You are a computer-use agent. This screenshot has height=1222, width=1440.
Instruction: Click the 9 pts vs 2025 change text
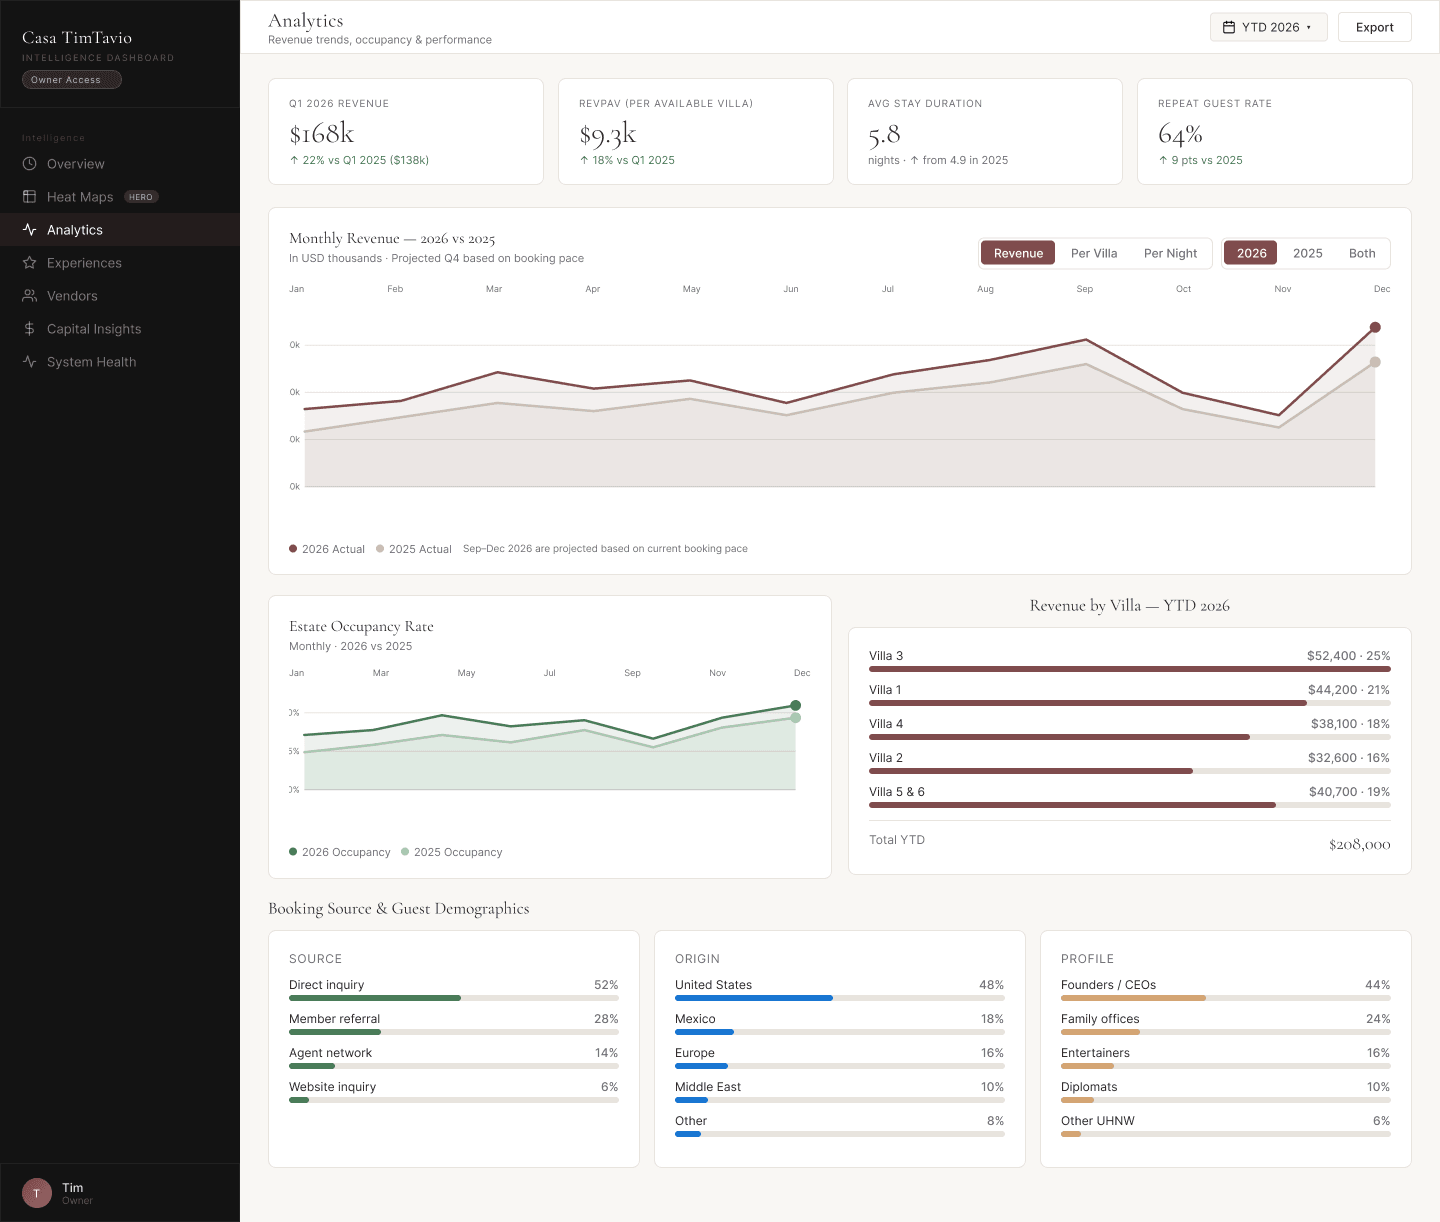(x=1200, y=160)
